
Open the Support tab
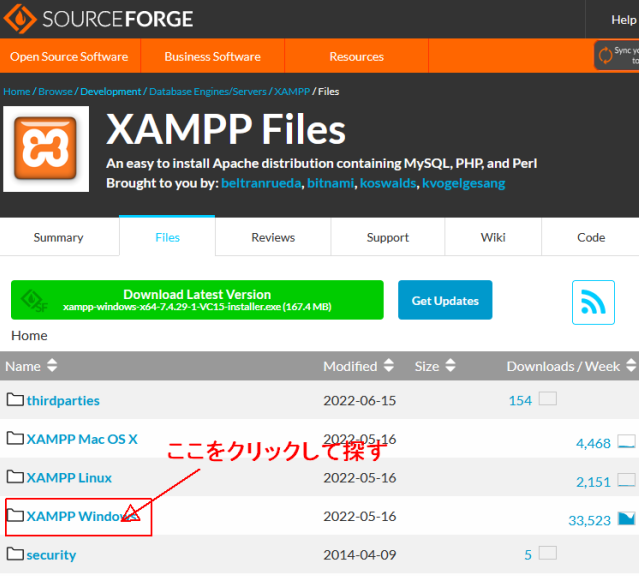pyautogui.click(x=388, y=237)
